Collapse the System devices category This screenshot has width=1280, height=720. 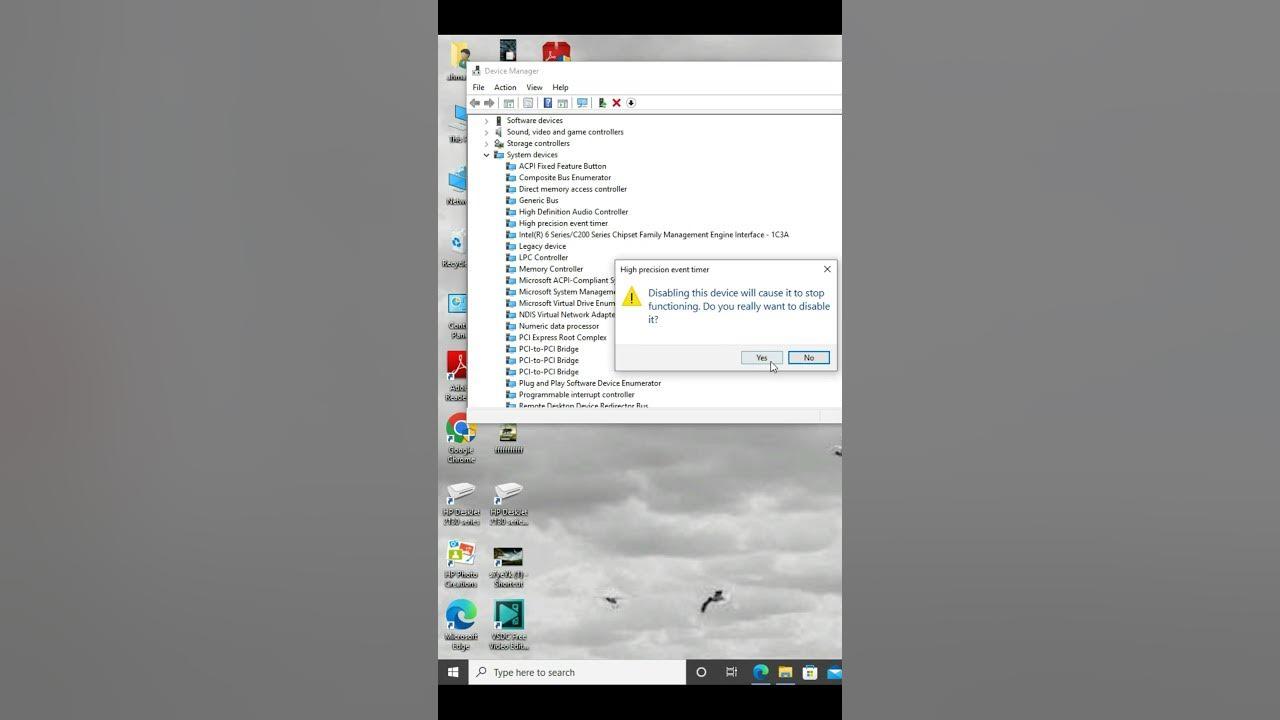[x=487, y=155]
